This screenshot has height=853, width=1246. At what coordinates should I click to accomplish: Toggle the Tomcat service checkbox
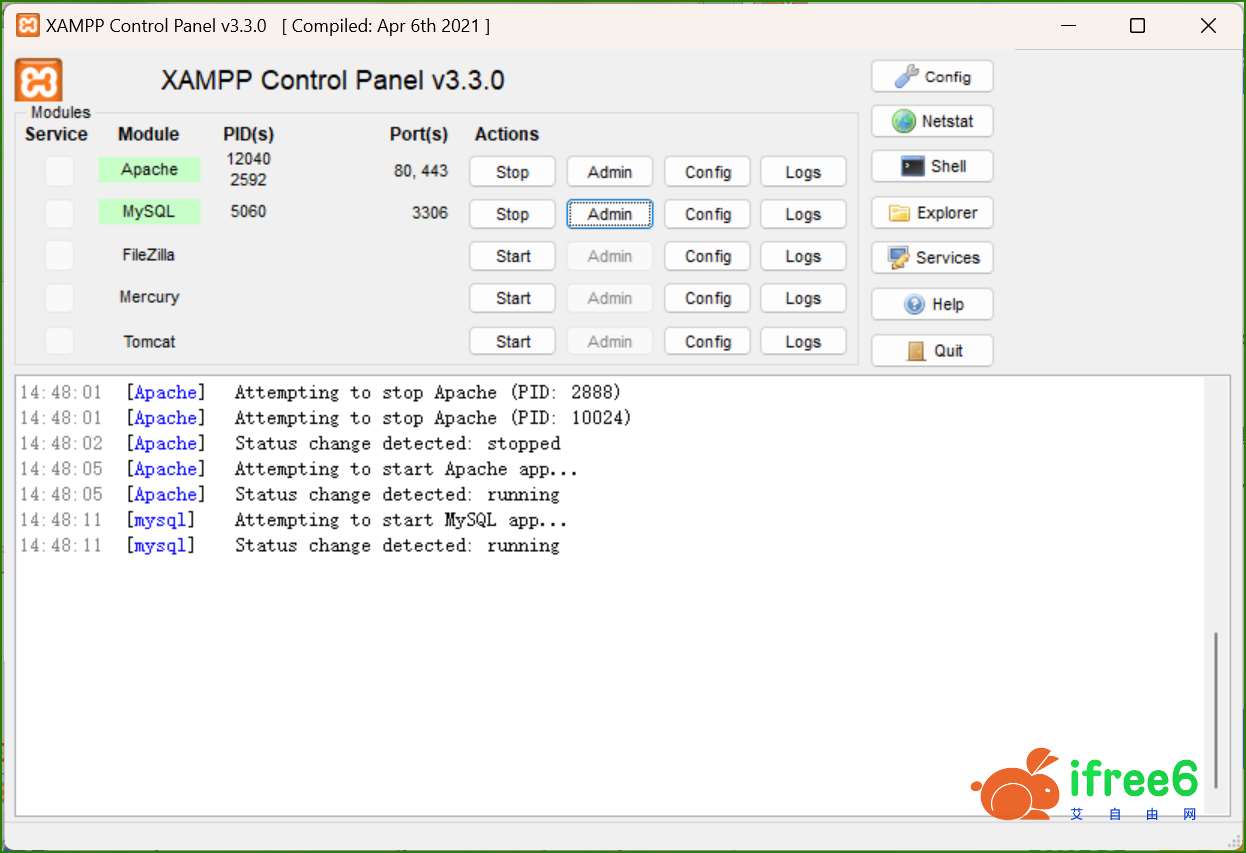click(x=60, y=341)
